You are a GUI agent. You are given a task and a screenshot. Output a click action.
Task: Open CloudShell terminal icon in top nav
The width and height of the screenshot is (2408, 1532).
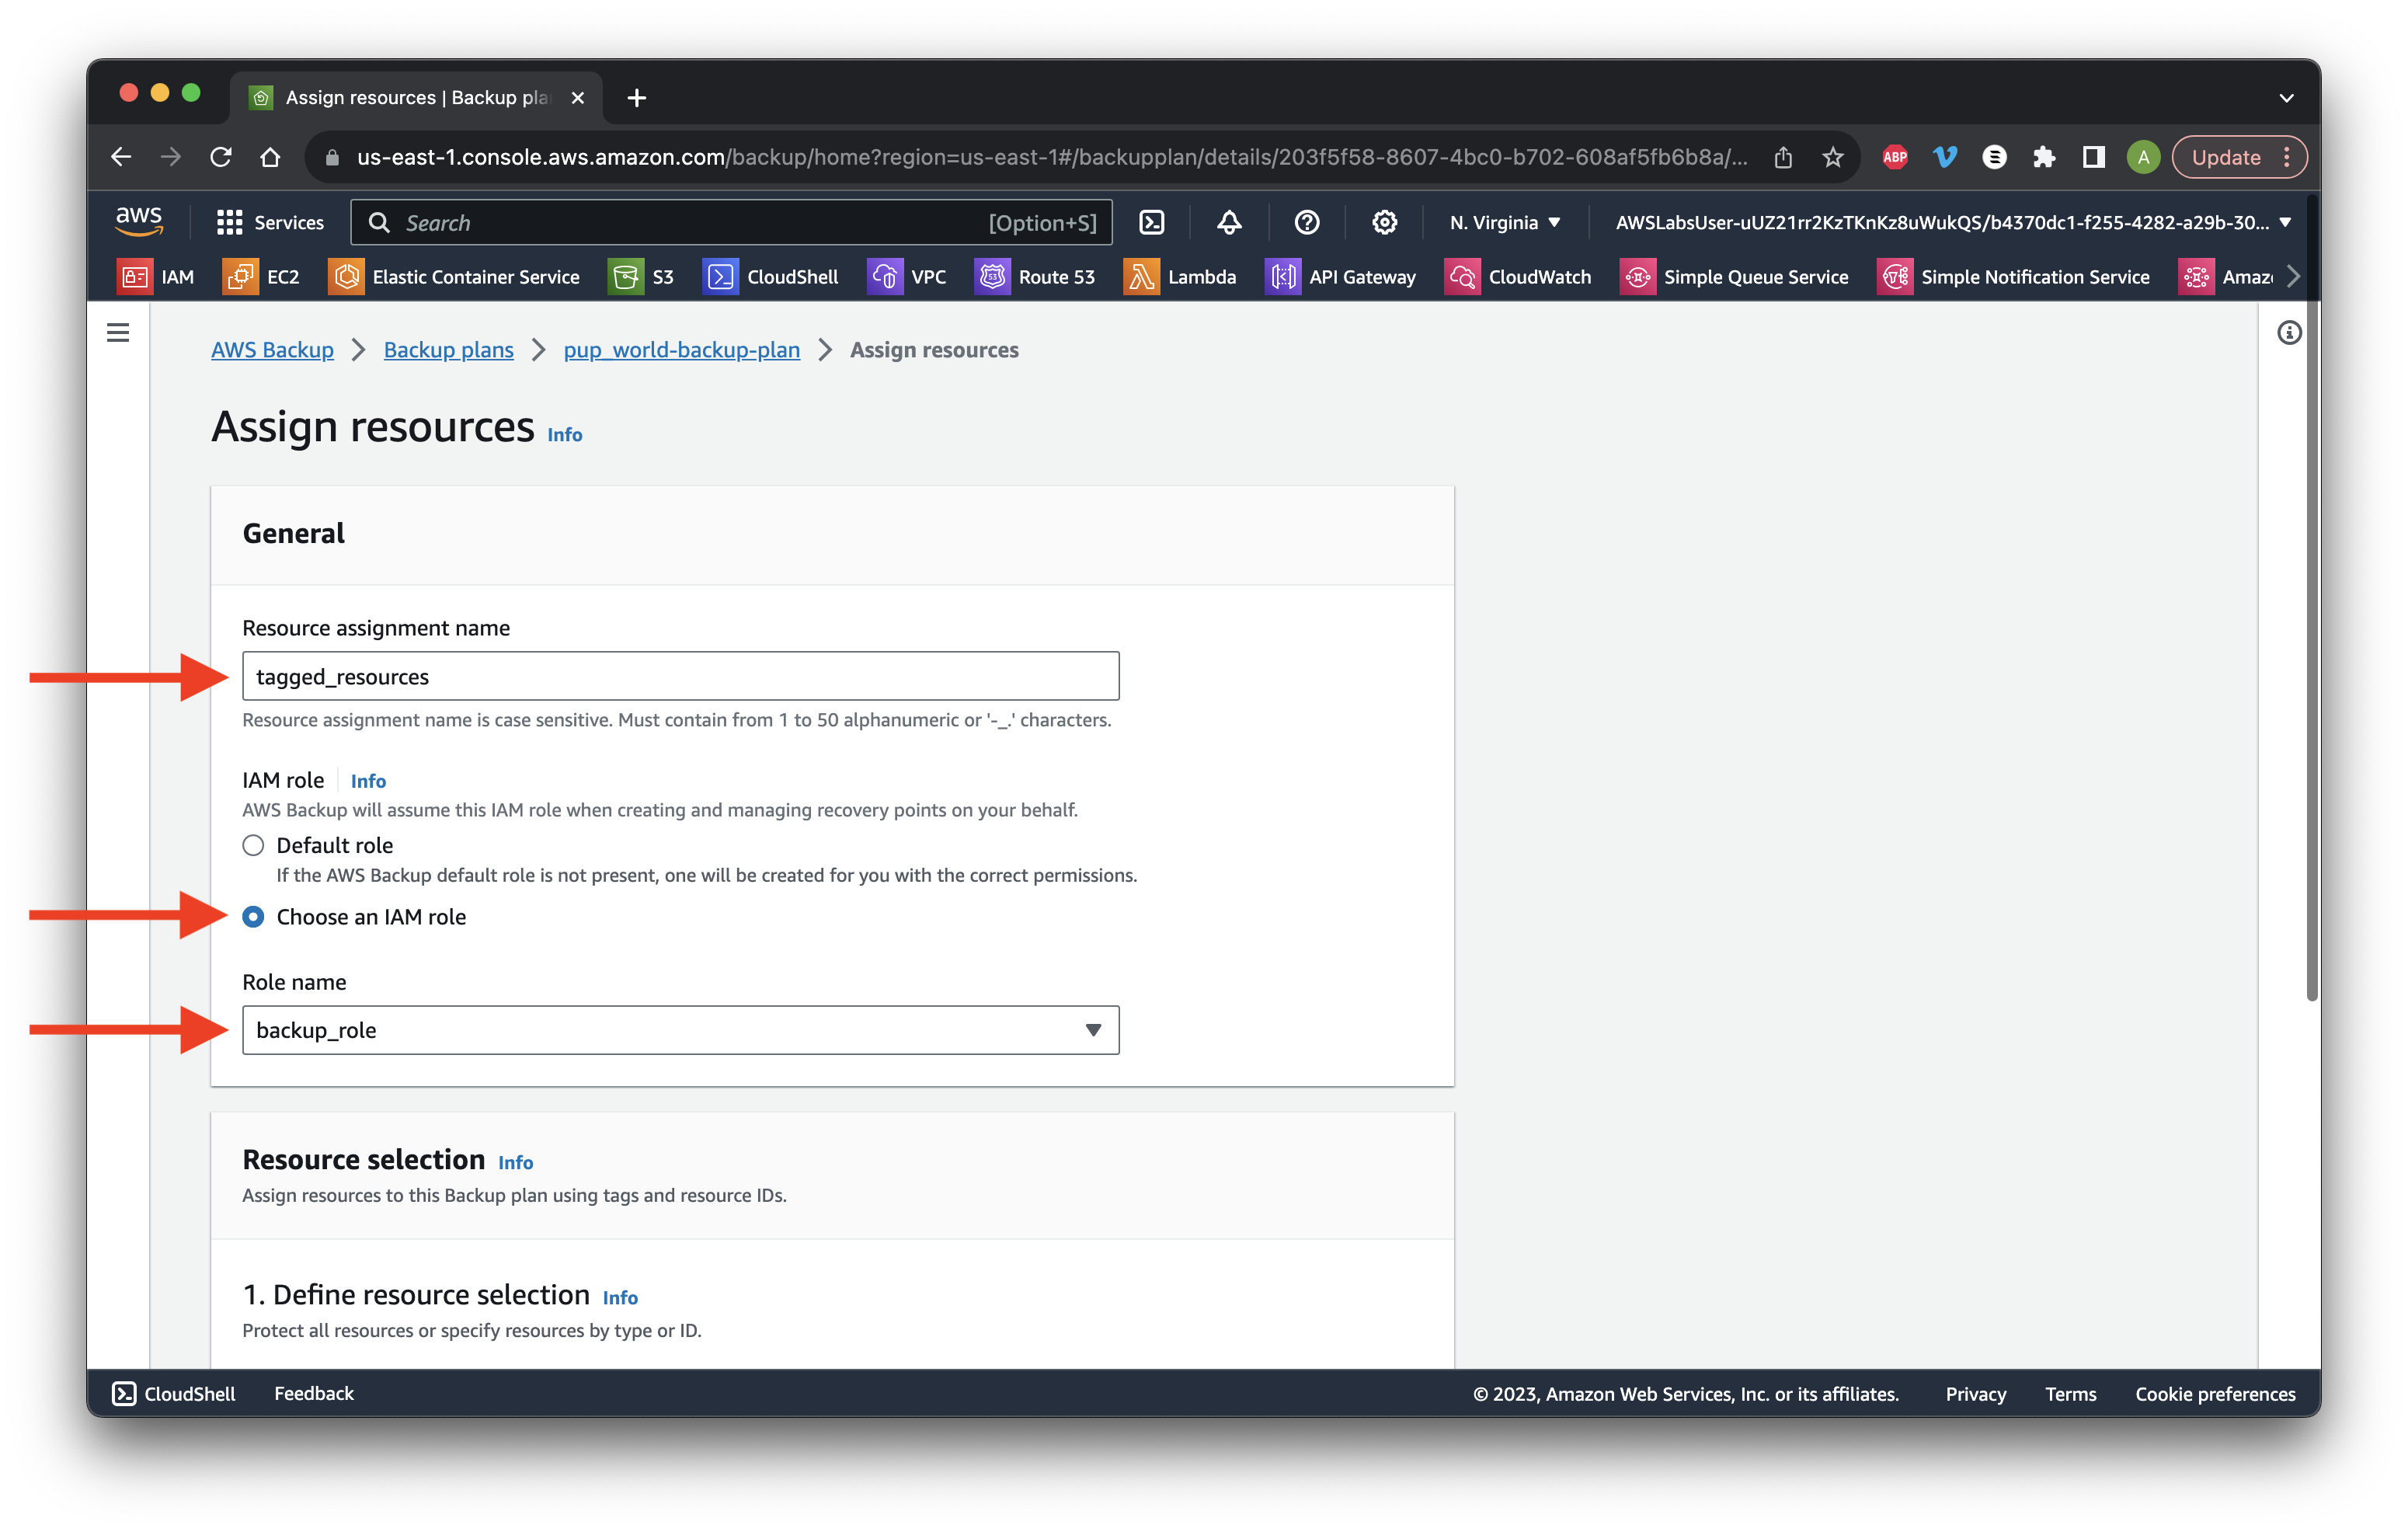point(1152,222)
